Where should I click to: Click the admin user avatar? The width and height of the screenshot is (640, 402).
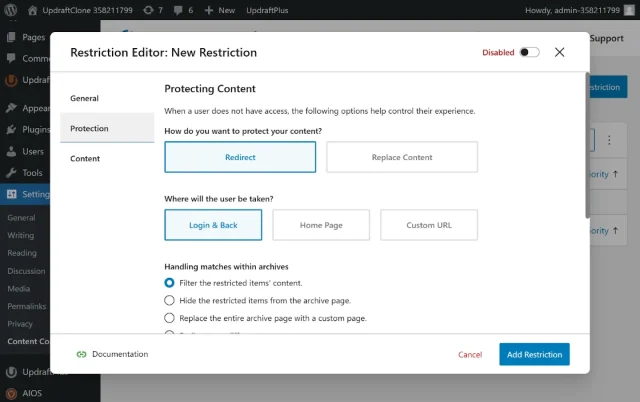(x=629, y=10)
